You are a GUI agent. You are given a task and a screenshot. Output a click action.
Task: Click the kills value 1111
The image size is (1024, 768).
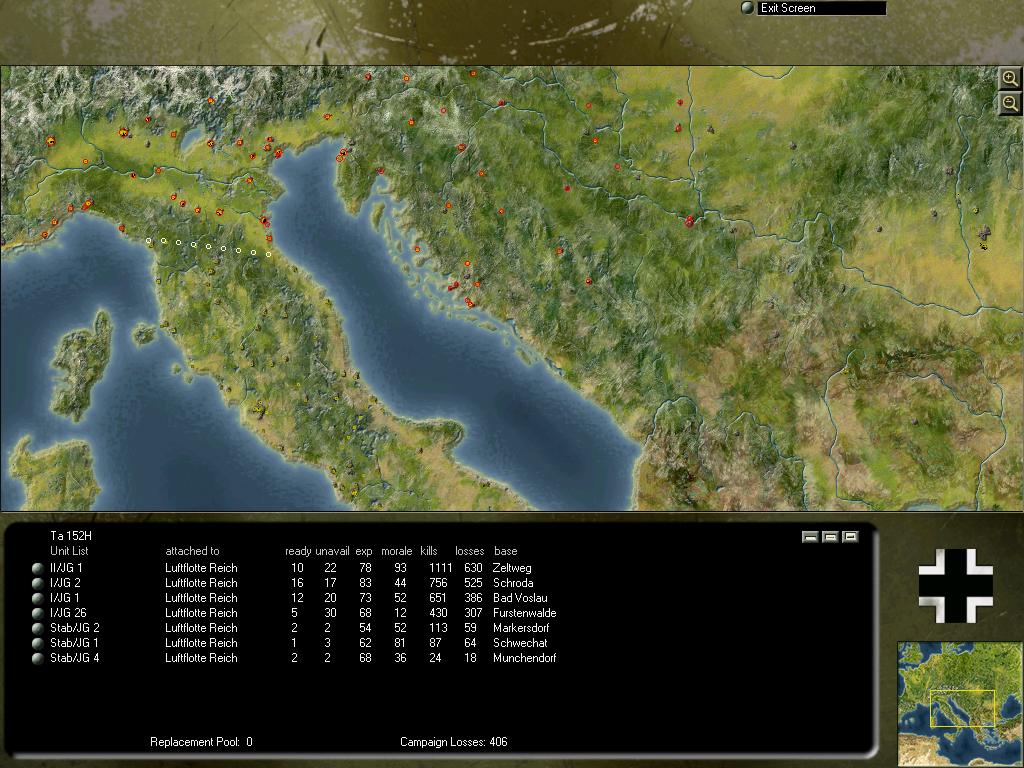point(440,568)
